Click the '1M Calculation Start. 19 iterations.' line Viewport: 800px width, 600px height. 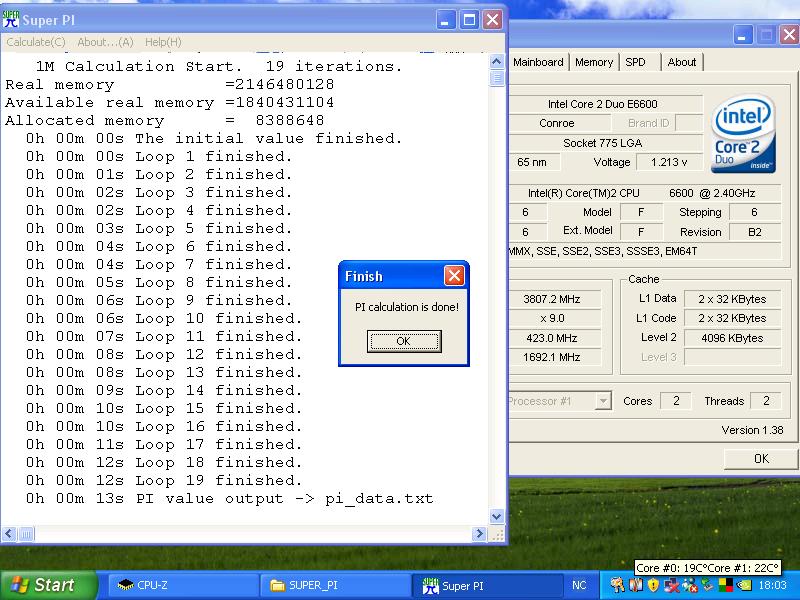pyautogui.click(x=219, y=66)
